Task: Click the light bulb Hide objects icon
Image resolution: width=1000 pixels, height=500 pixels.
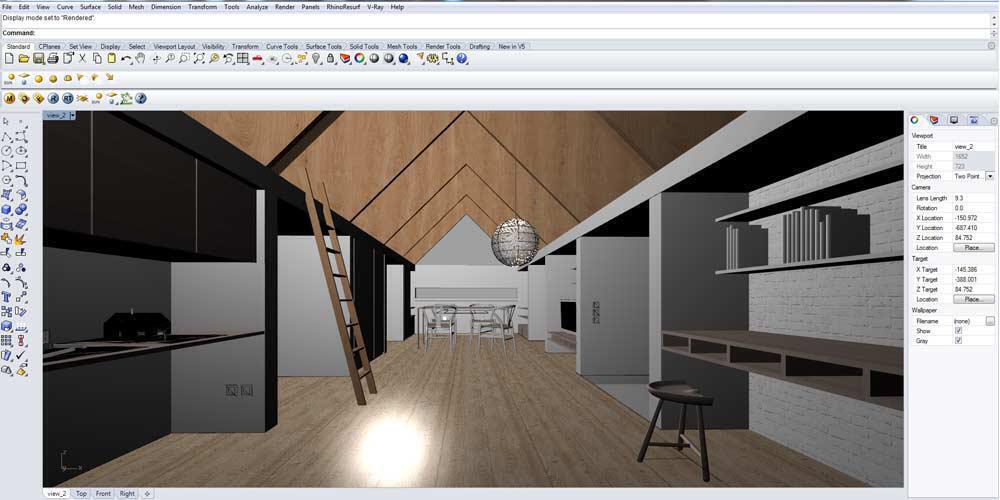Action: click(316, 58)
